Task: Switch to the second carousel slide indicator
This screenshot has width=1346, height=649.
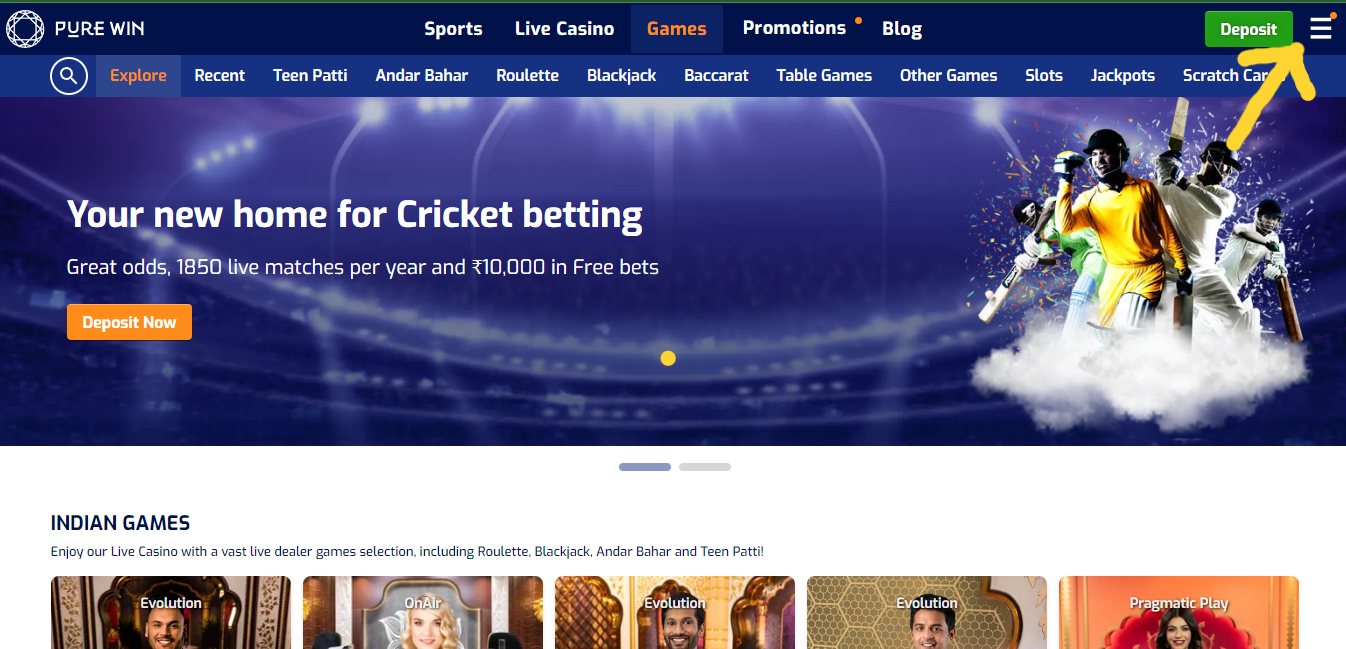Action: click(705, 467)
